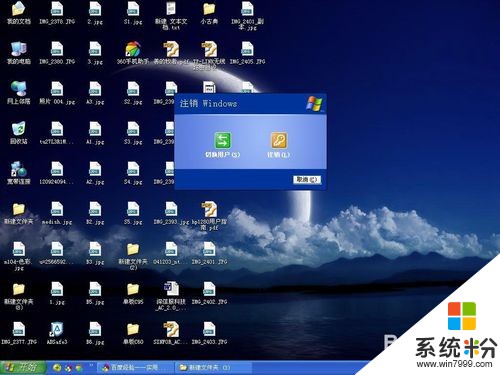The width and height of the screenshot is (500, 375).
Task: Select the IMG_2405.JPG file icon
Action: pos(247,49)
